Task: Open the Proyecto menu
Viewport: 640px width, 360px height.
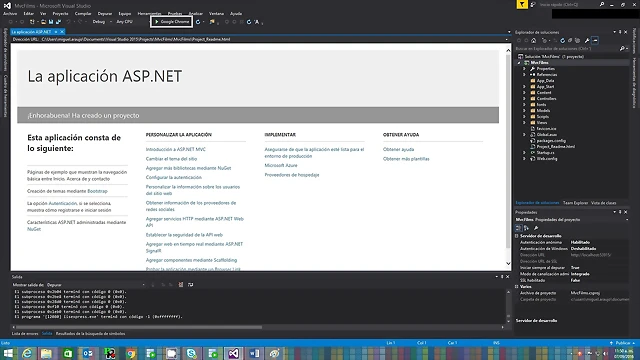Action: (60, 13)
